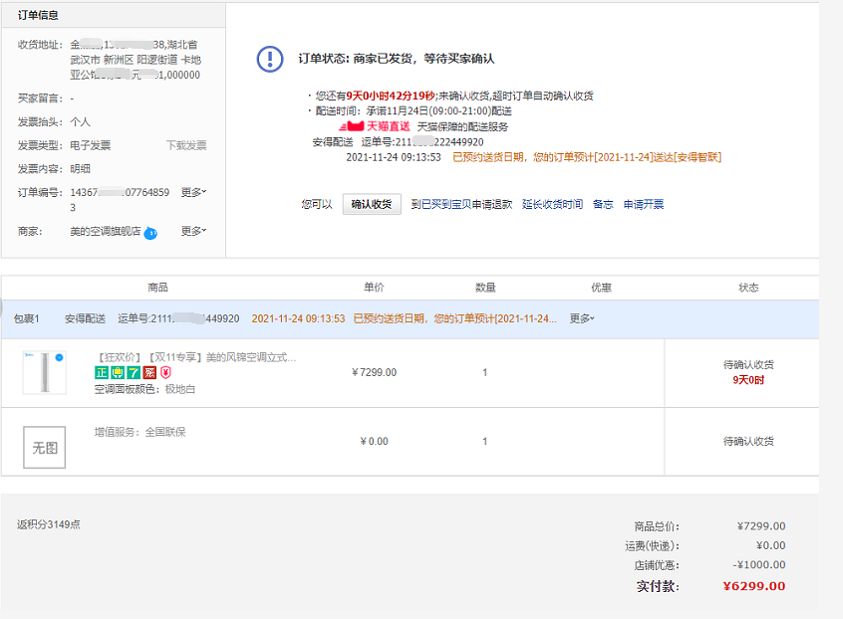This screenshot has width=843, height=619.
Task: Click the 确认收货 button
Action: 372,204
